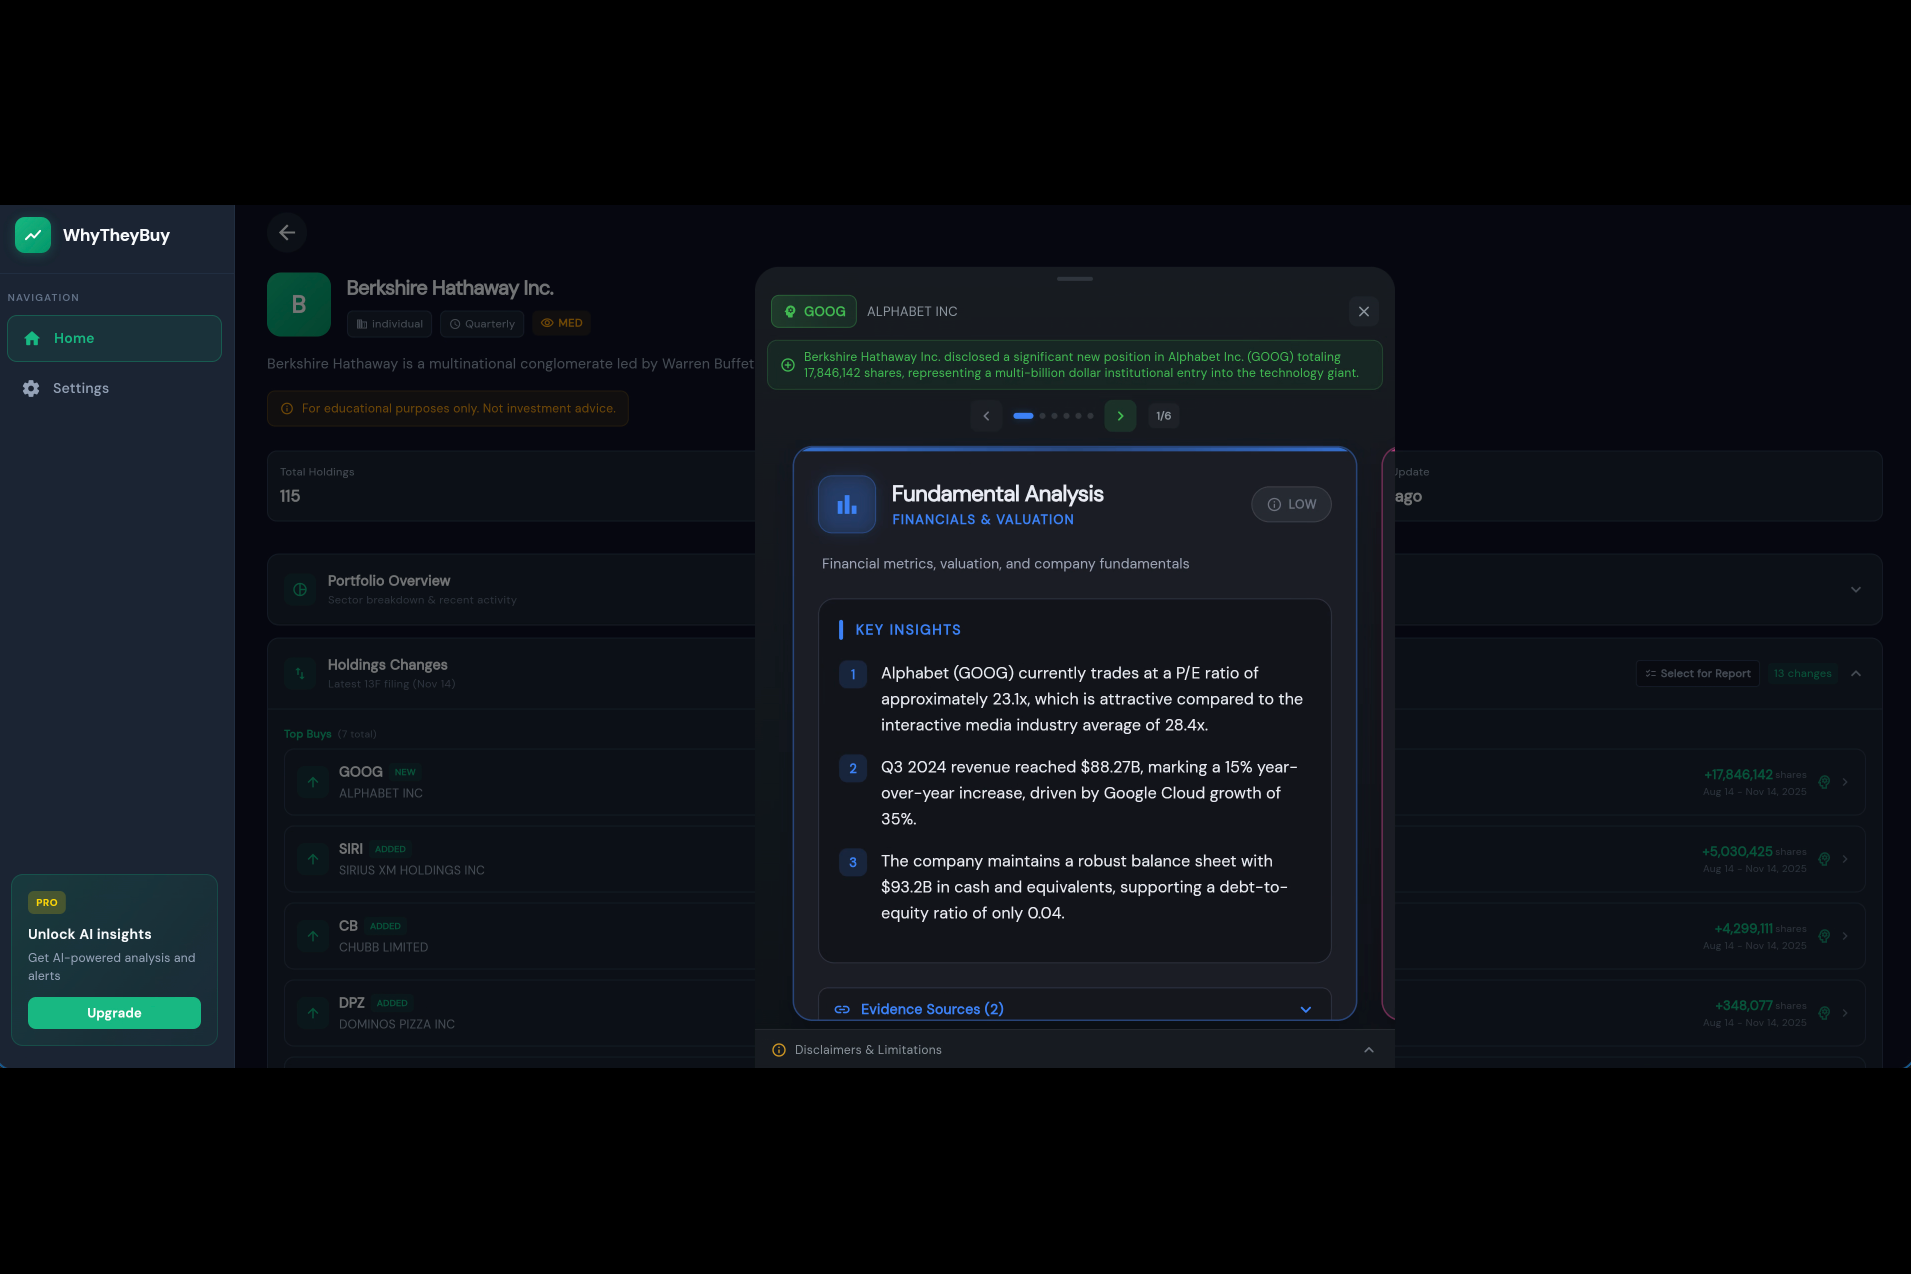Viewport: 1911px width, 1274px height.
Task: Open insights icon on GOOG row
Action: (1824, 782)
